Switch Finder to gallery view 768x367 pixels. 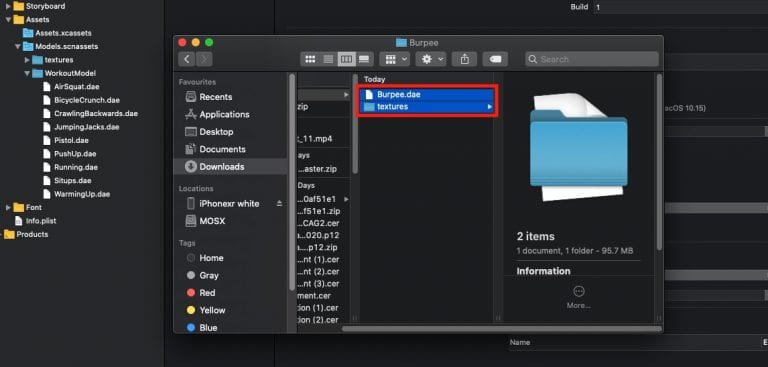point(364,59)
